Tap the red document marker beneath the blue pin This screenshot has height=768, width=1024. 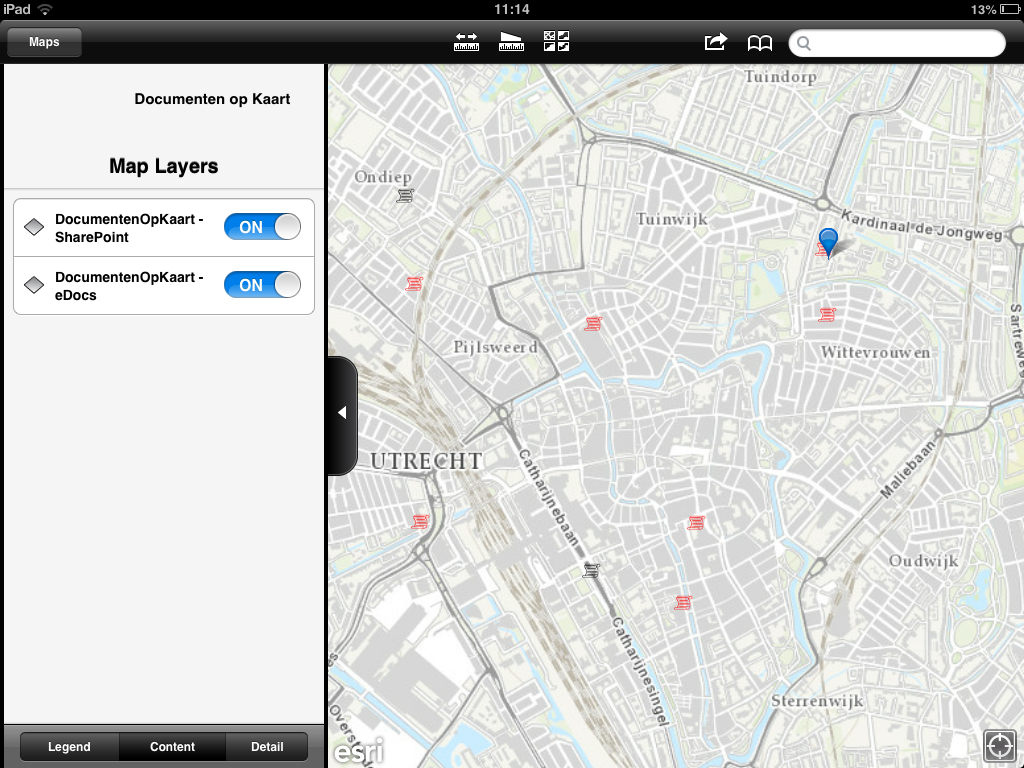click(822, 249)
